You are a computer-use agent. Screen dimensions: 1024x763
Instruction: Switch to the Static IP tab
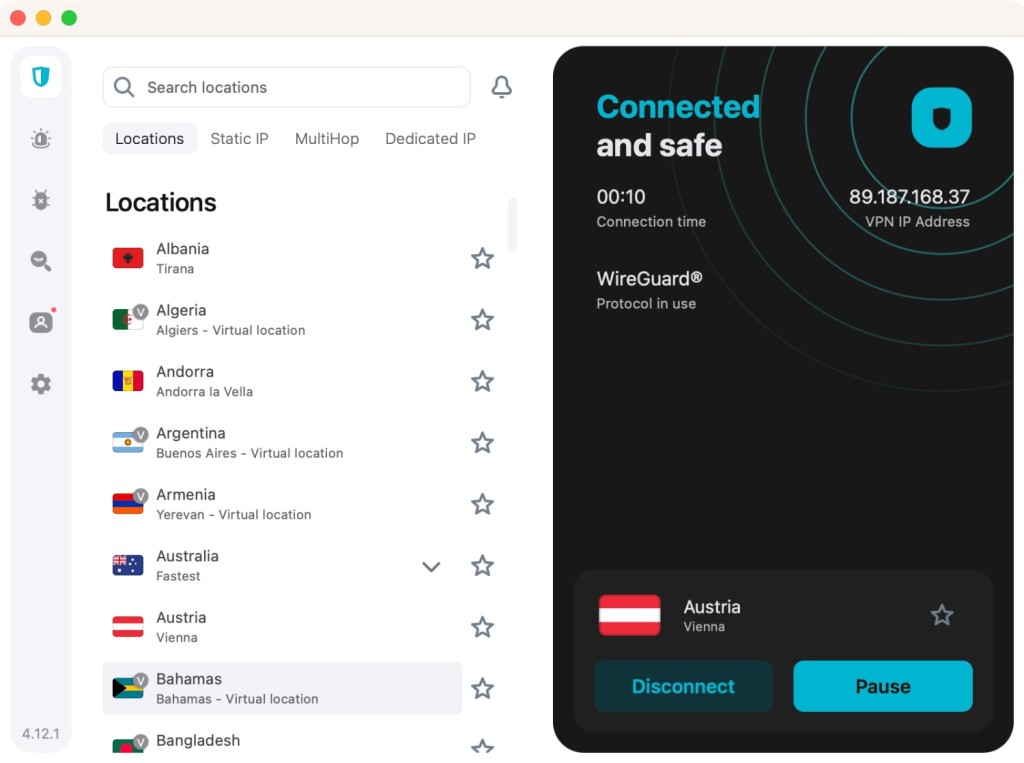(239, 139)
